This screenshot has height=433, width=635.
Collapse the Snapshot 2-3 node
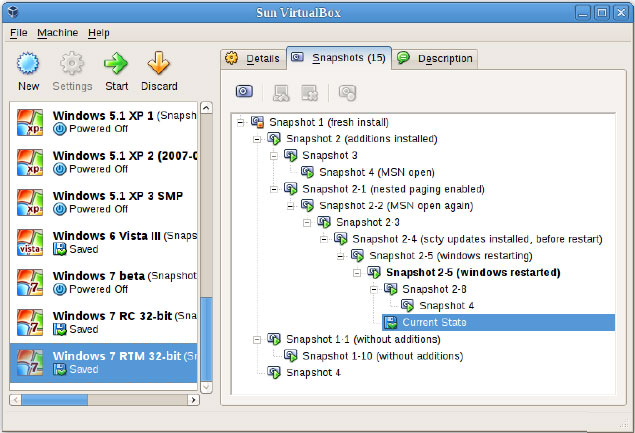(307, 222)
